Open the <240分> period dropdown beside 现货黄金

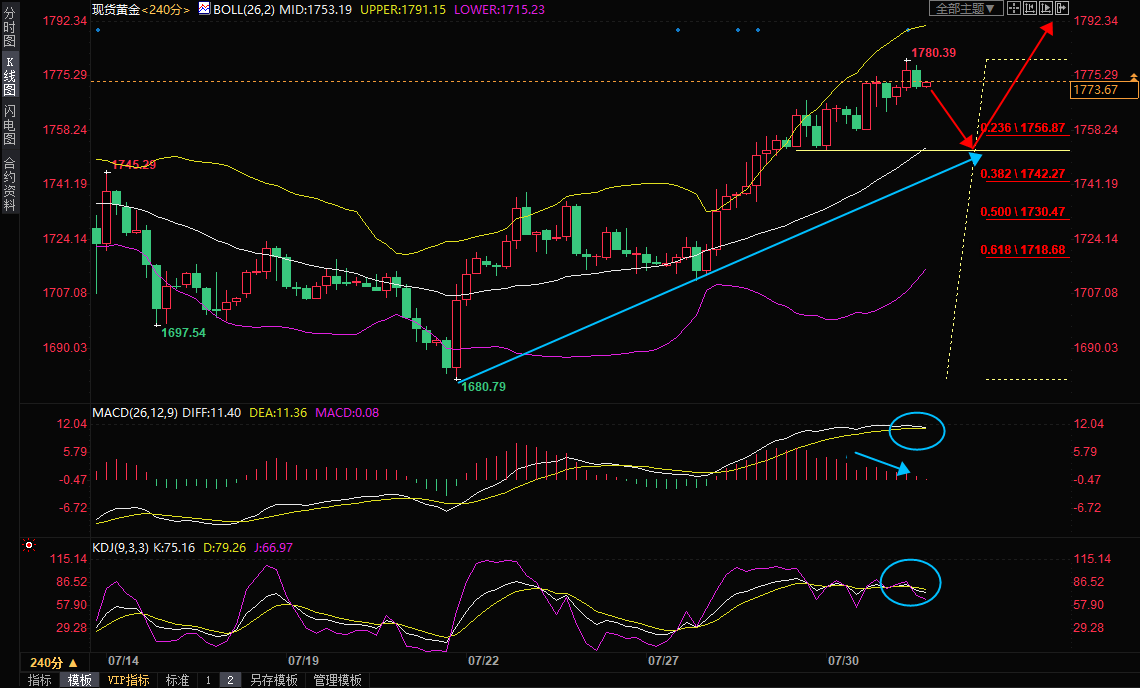click(x=166, y=8)
